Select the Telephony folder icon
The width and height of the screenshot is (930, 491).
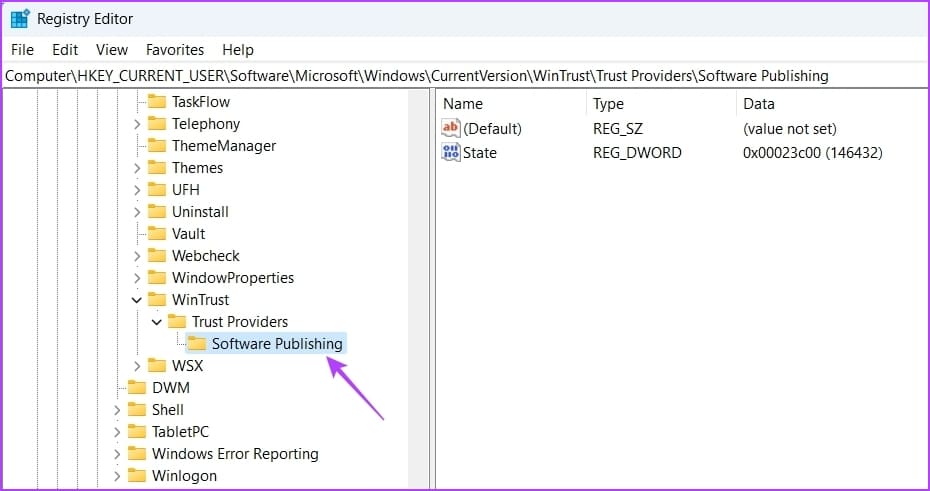(157, 123)
